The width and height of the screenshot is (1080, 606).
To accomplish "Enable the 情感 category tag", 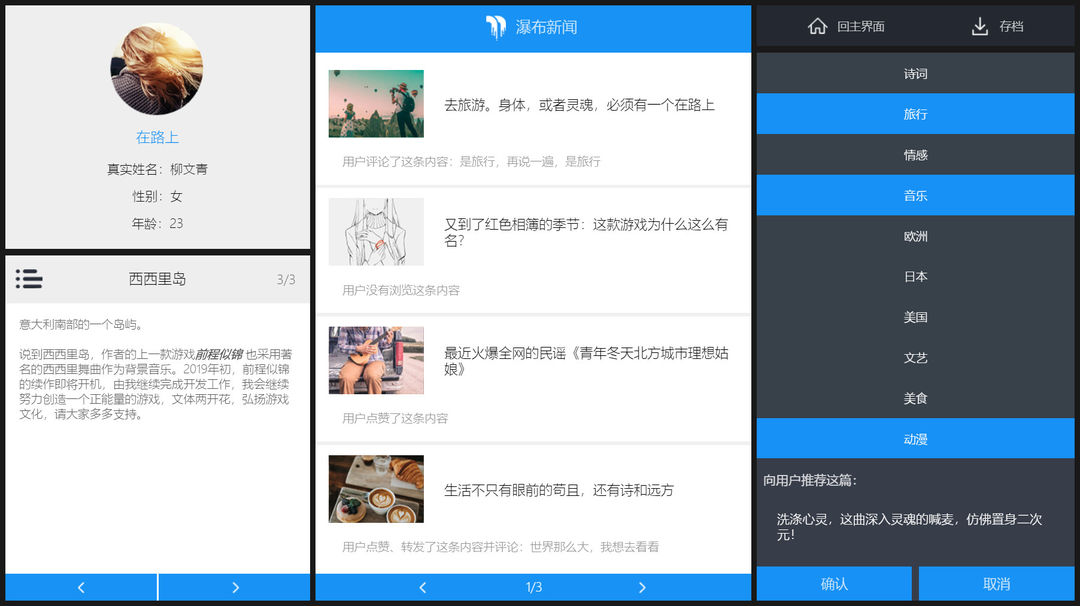I will point(915,154).
